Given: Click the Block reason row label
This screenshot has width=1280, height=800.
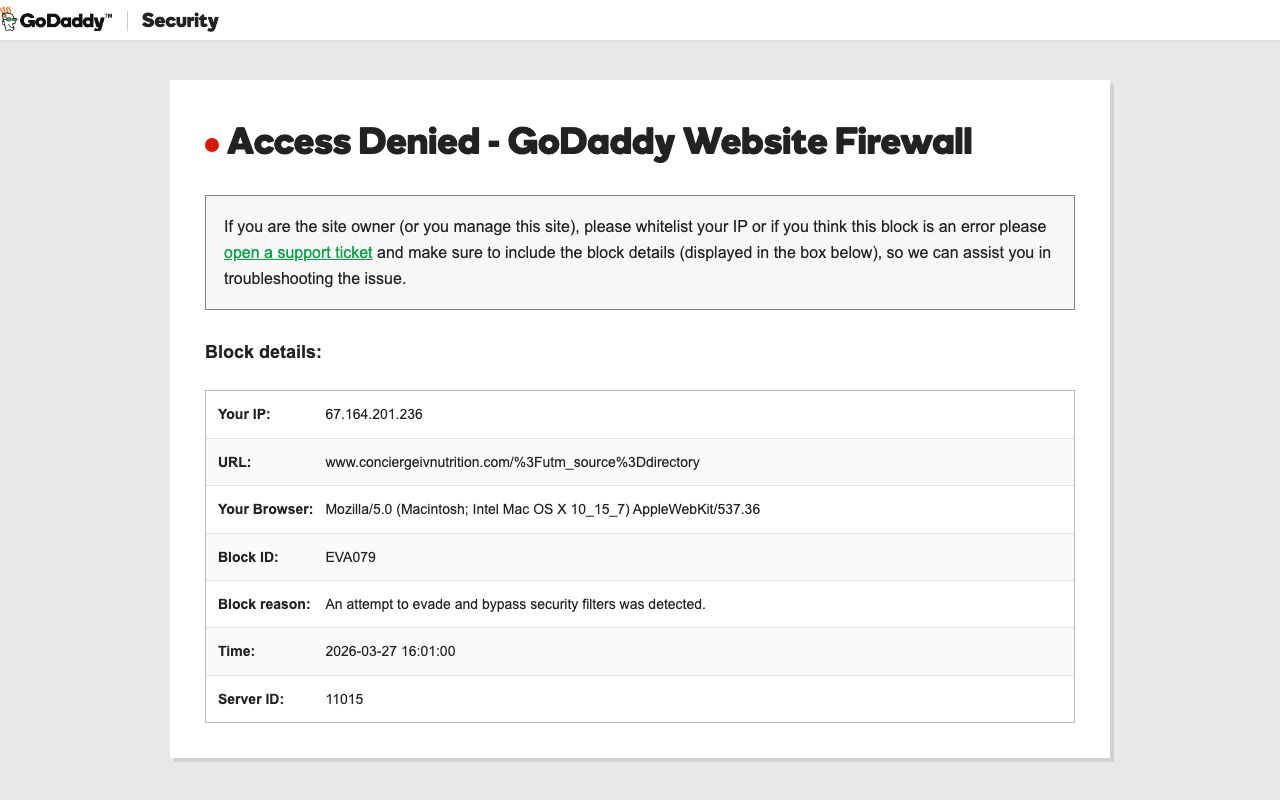Looking at the screenshot, I should point(264,604).
